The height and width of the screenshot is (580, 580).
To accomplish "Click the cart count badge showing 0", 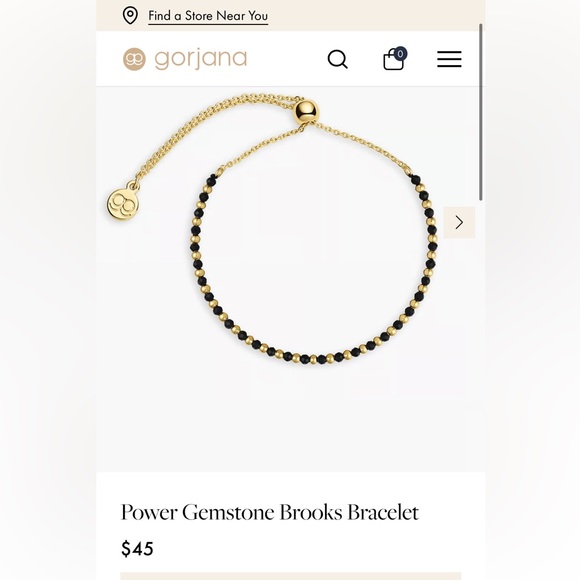I will (400, 54).
